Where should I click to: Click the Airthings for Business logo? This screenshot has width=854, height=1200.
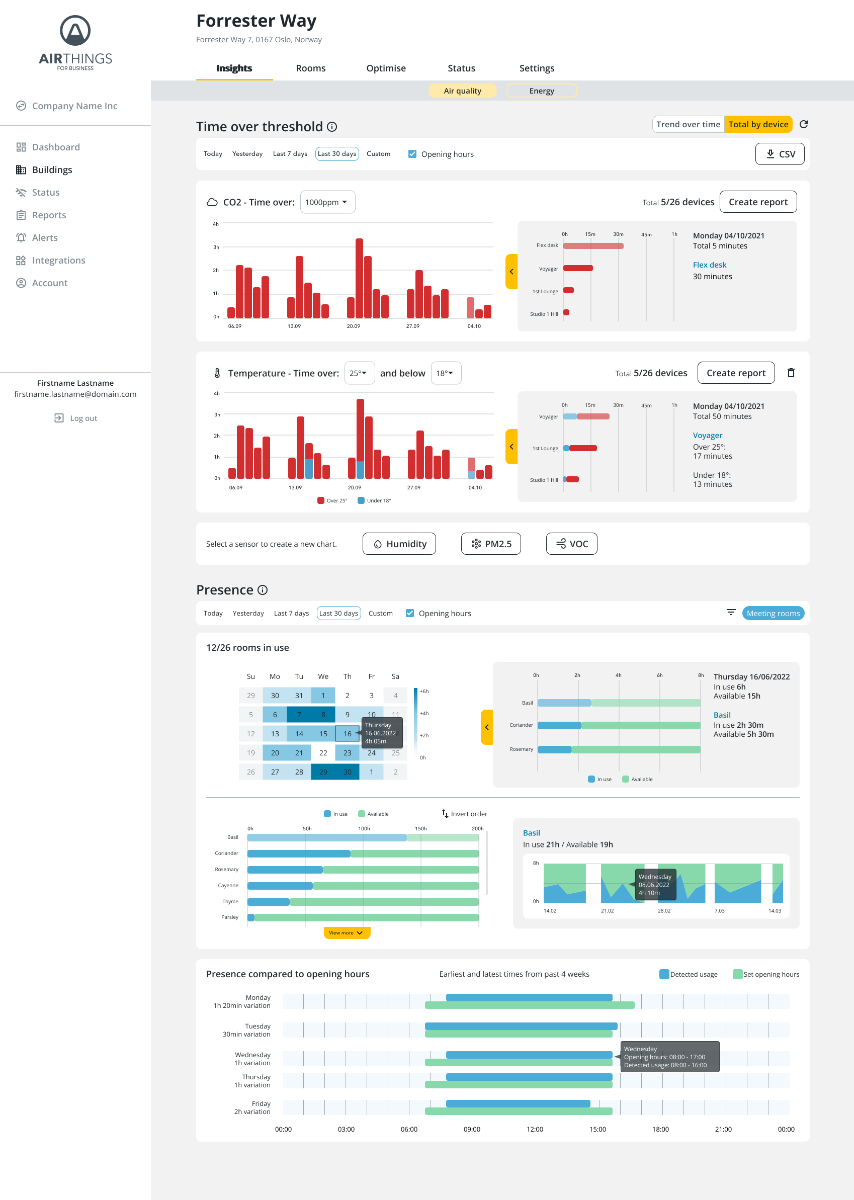click(x=75, y=42)
